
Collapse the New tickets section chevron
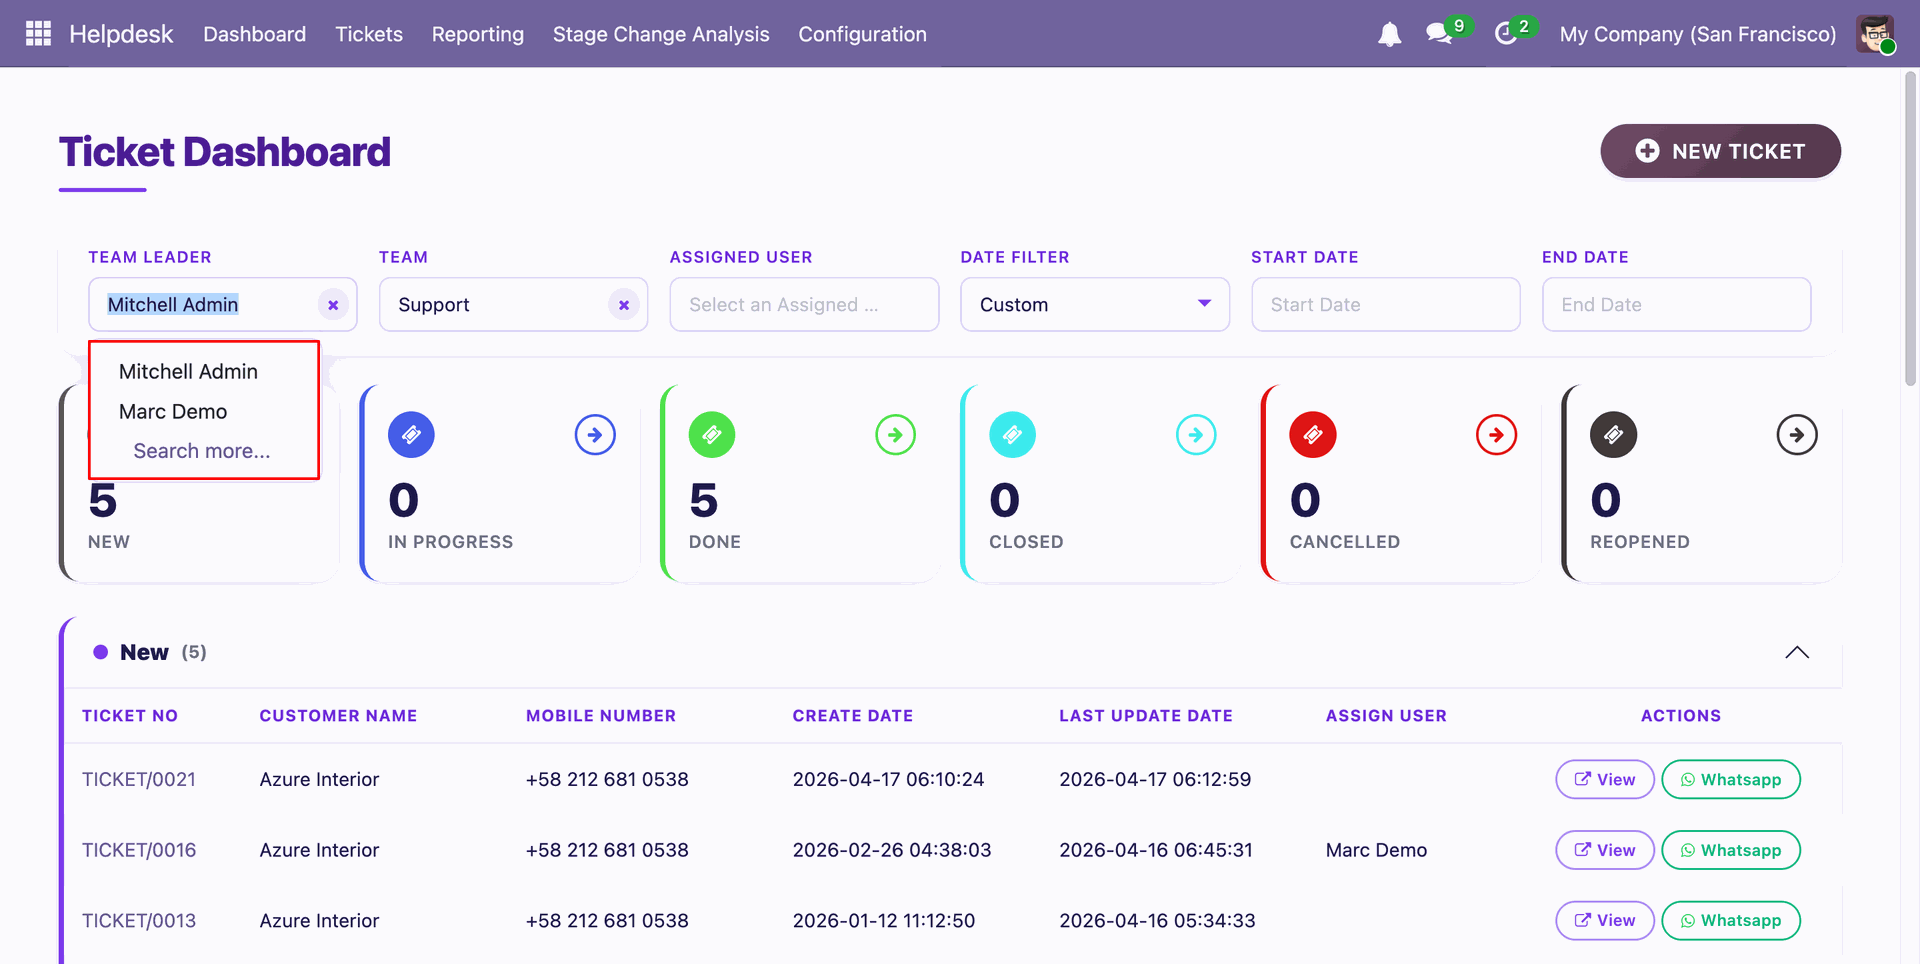(1797, 652)
